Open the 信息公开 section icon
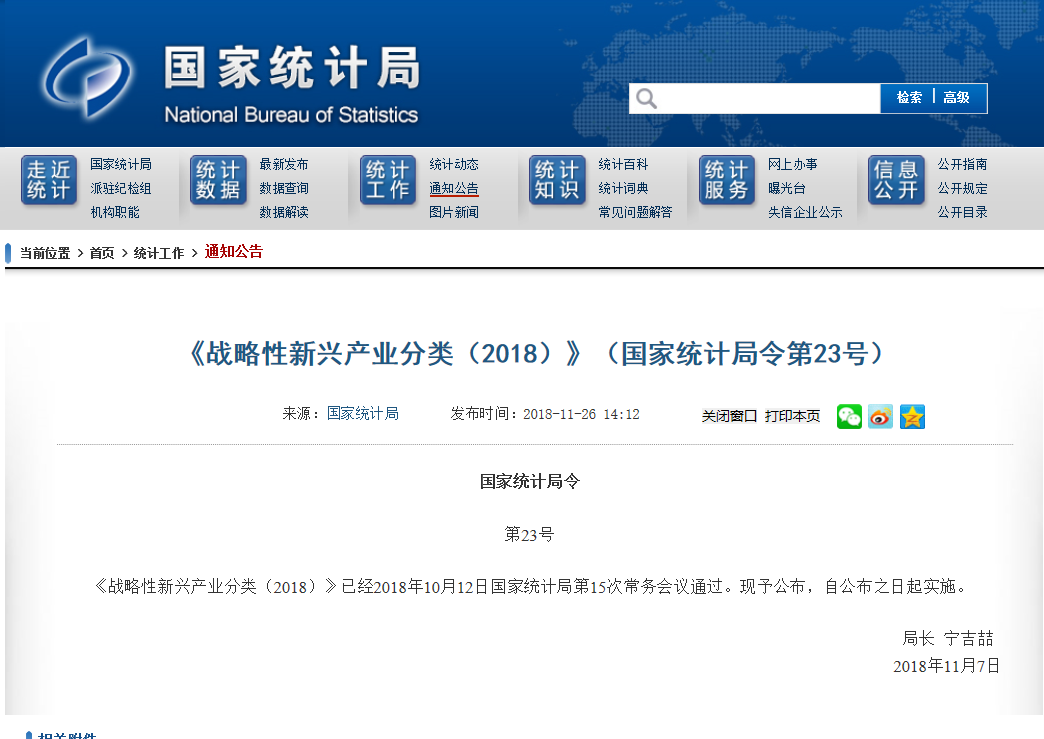This screenshot has width=1044, height=739. click(x=896, y=181)
